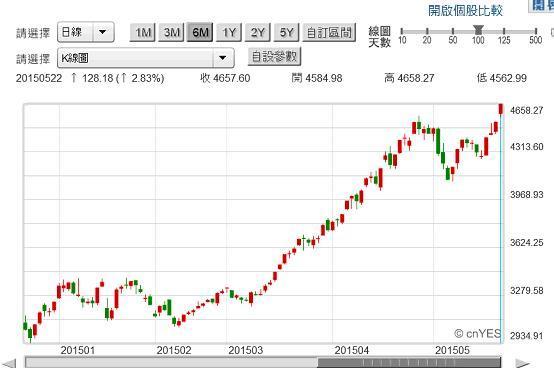This screenshot has height=368, width=554.
Task: Click the 低 4562.99 low value
Action: tap(502, 78)
